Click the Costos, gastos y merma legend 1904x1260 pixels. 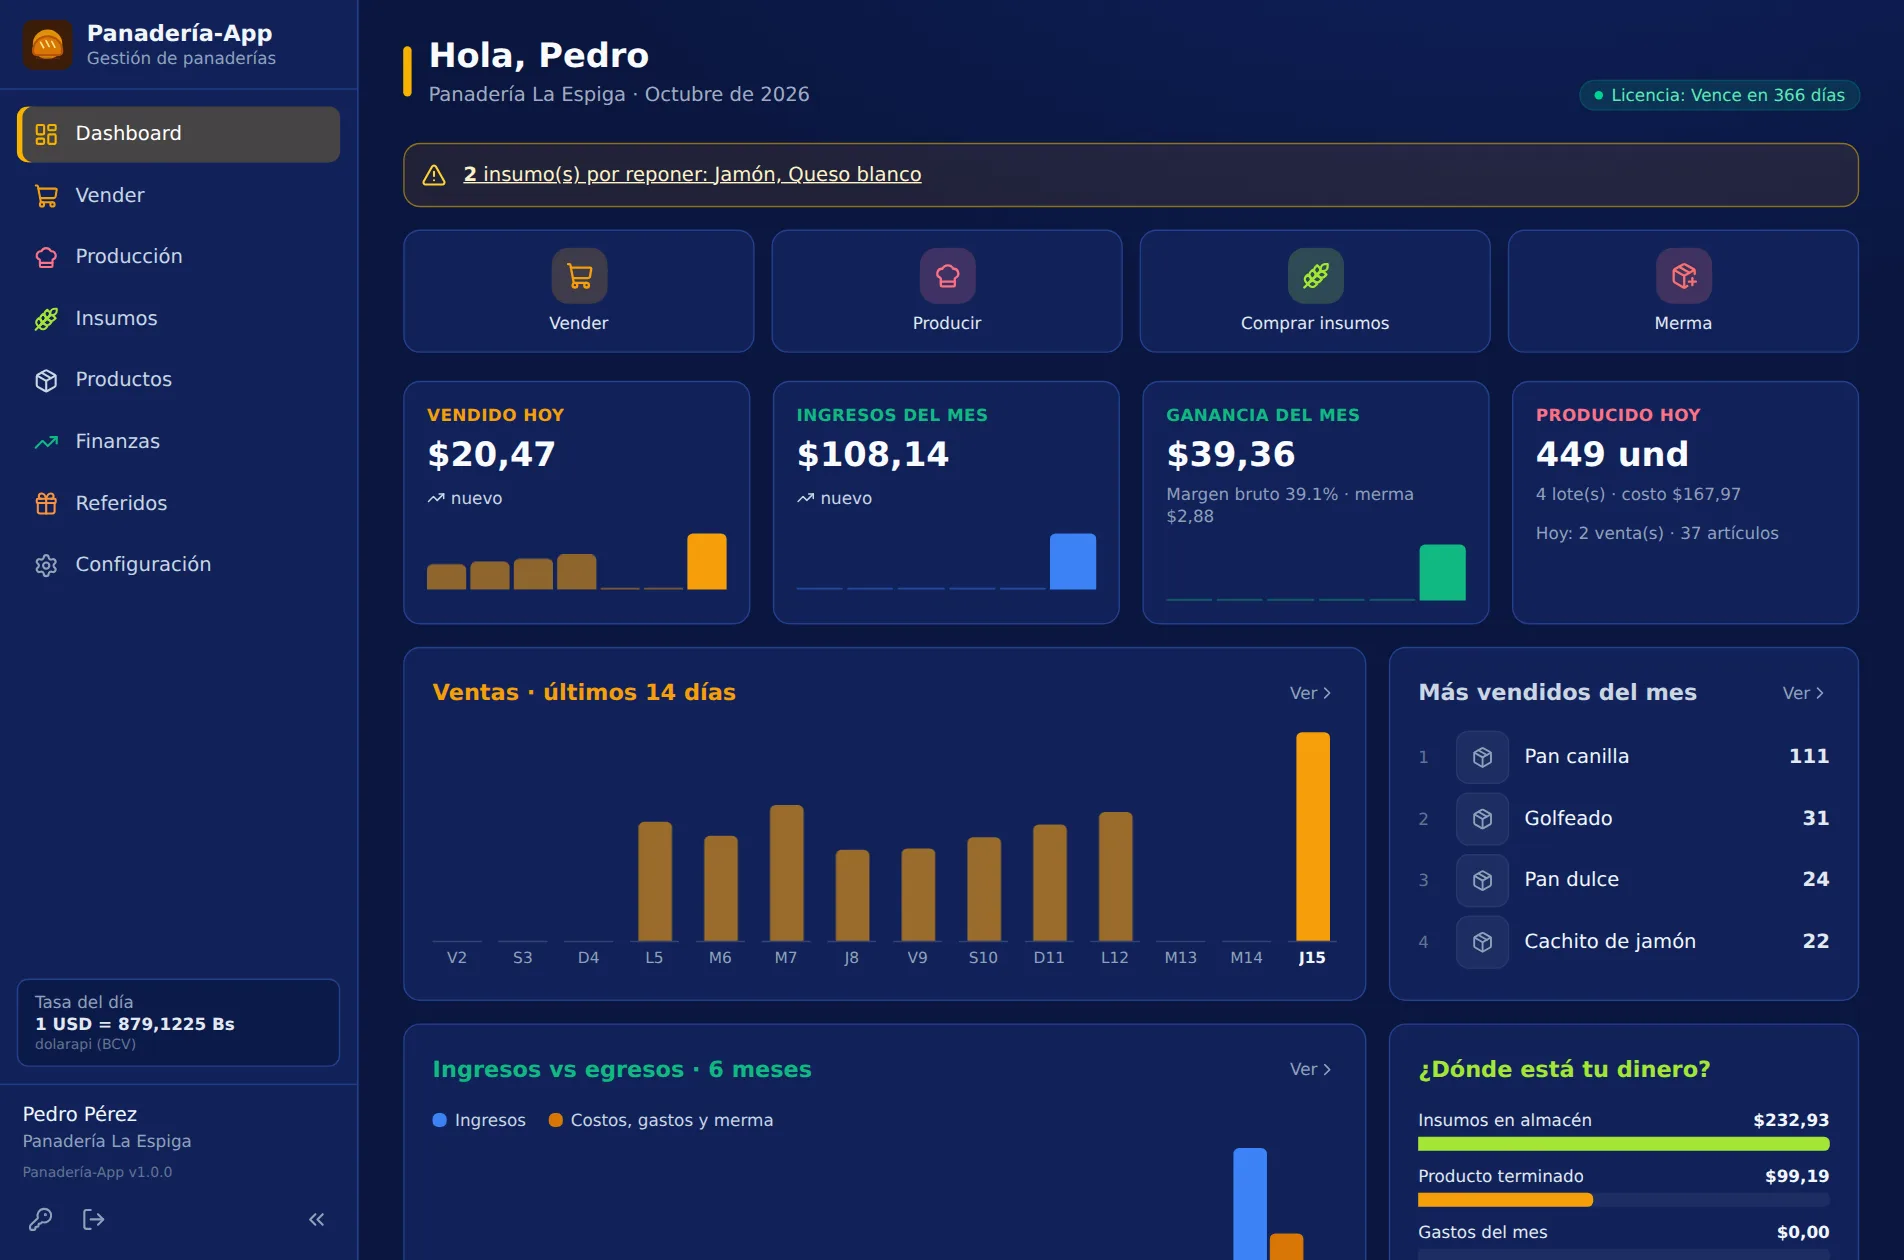661,1120
